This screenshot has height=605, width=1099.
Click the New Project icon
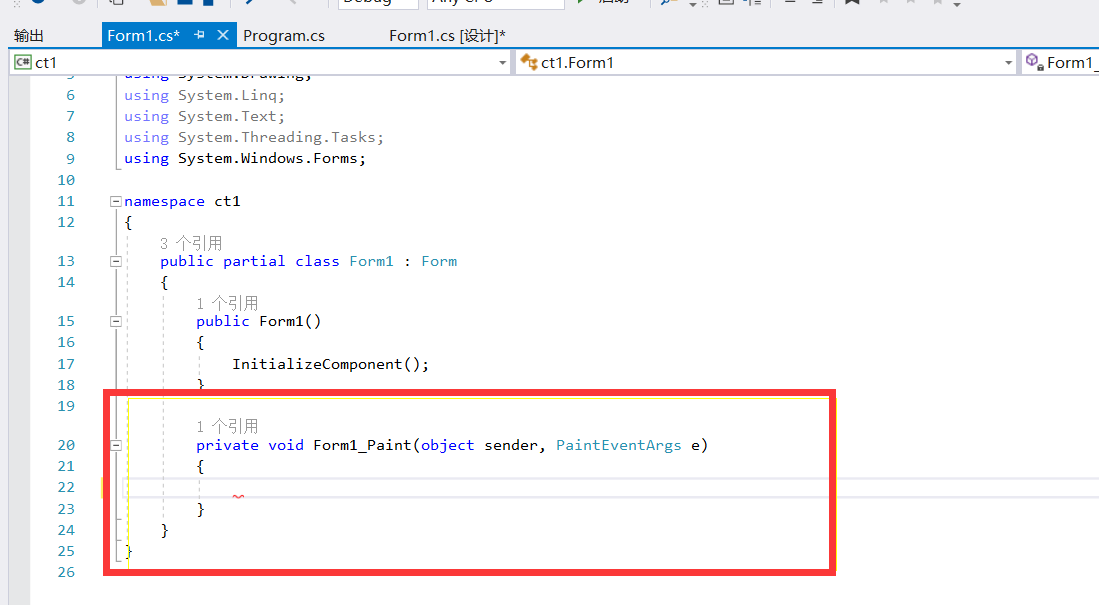(113, 5)
